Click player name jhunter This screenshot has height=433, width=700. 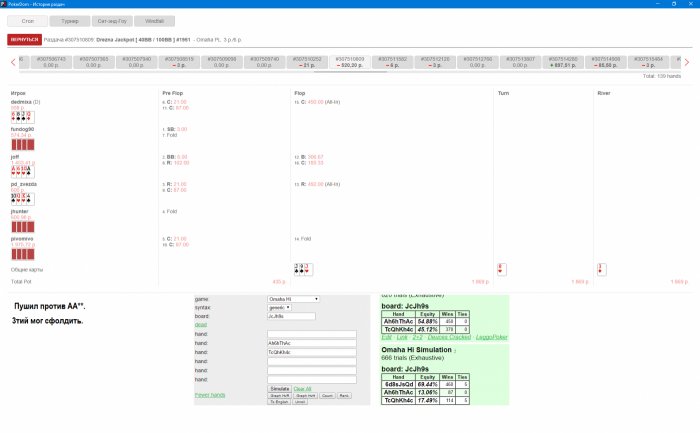tap(20, 211)
